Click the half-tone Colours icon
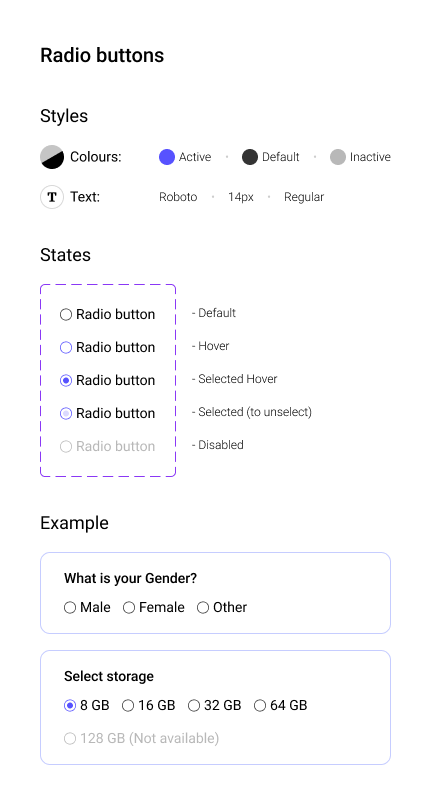This screenshot has height=805, width=440. (x=52, y=157)
